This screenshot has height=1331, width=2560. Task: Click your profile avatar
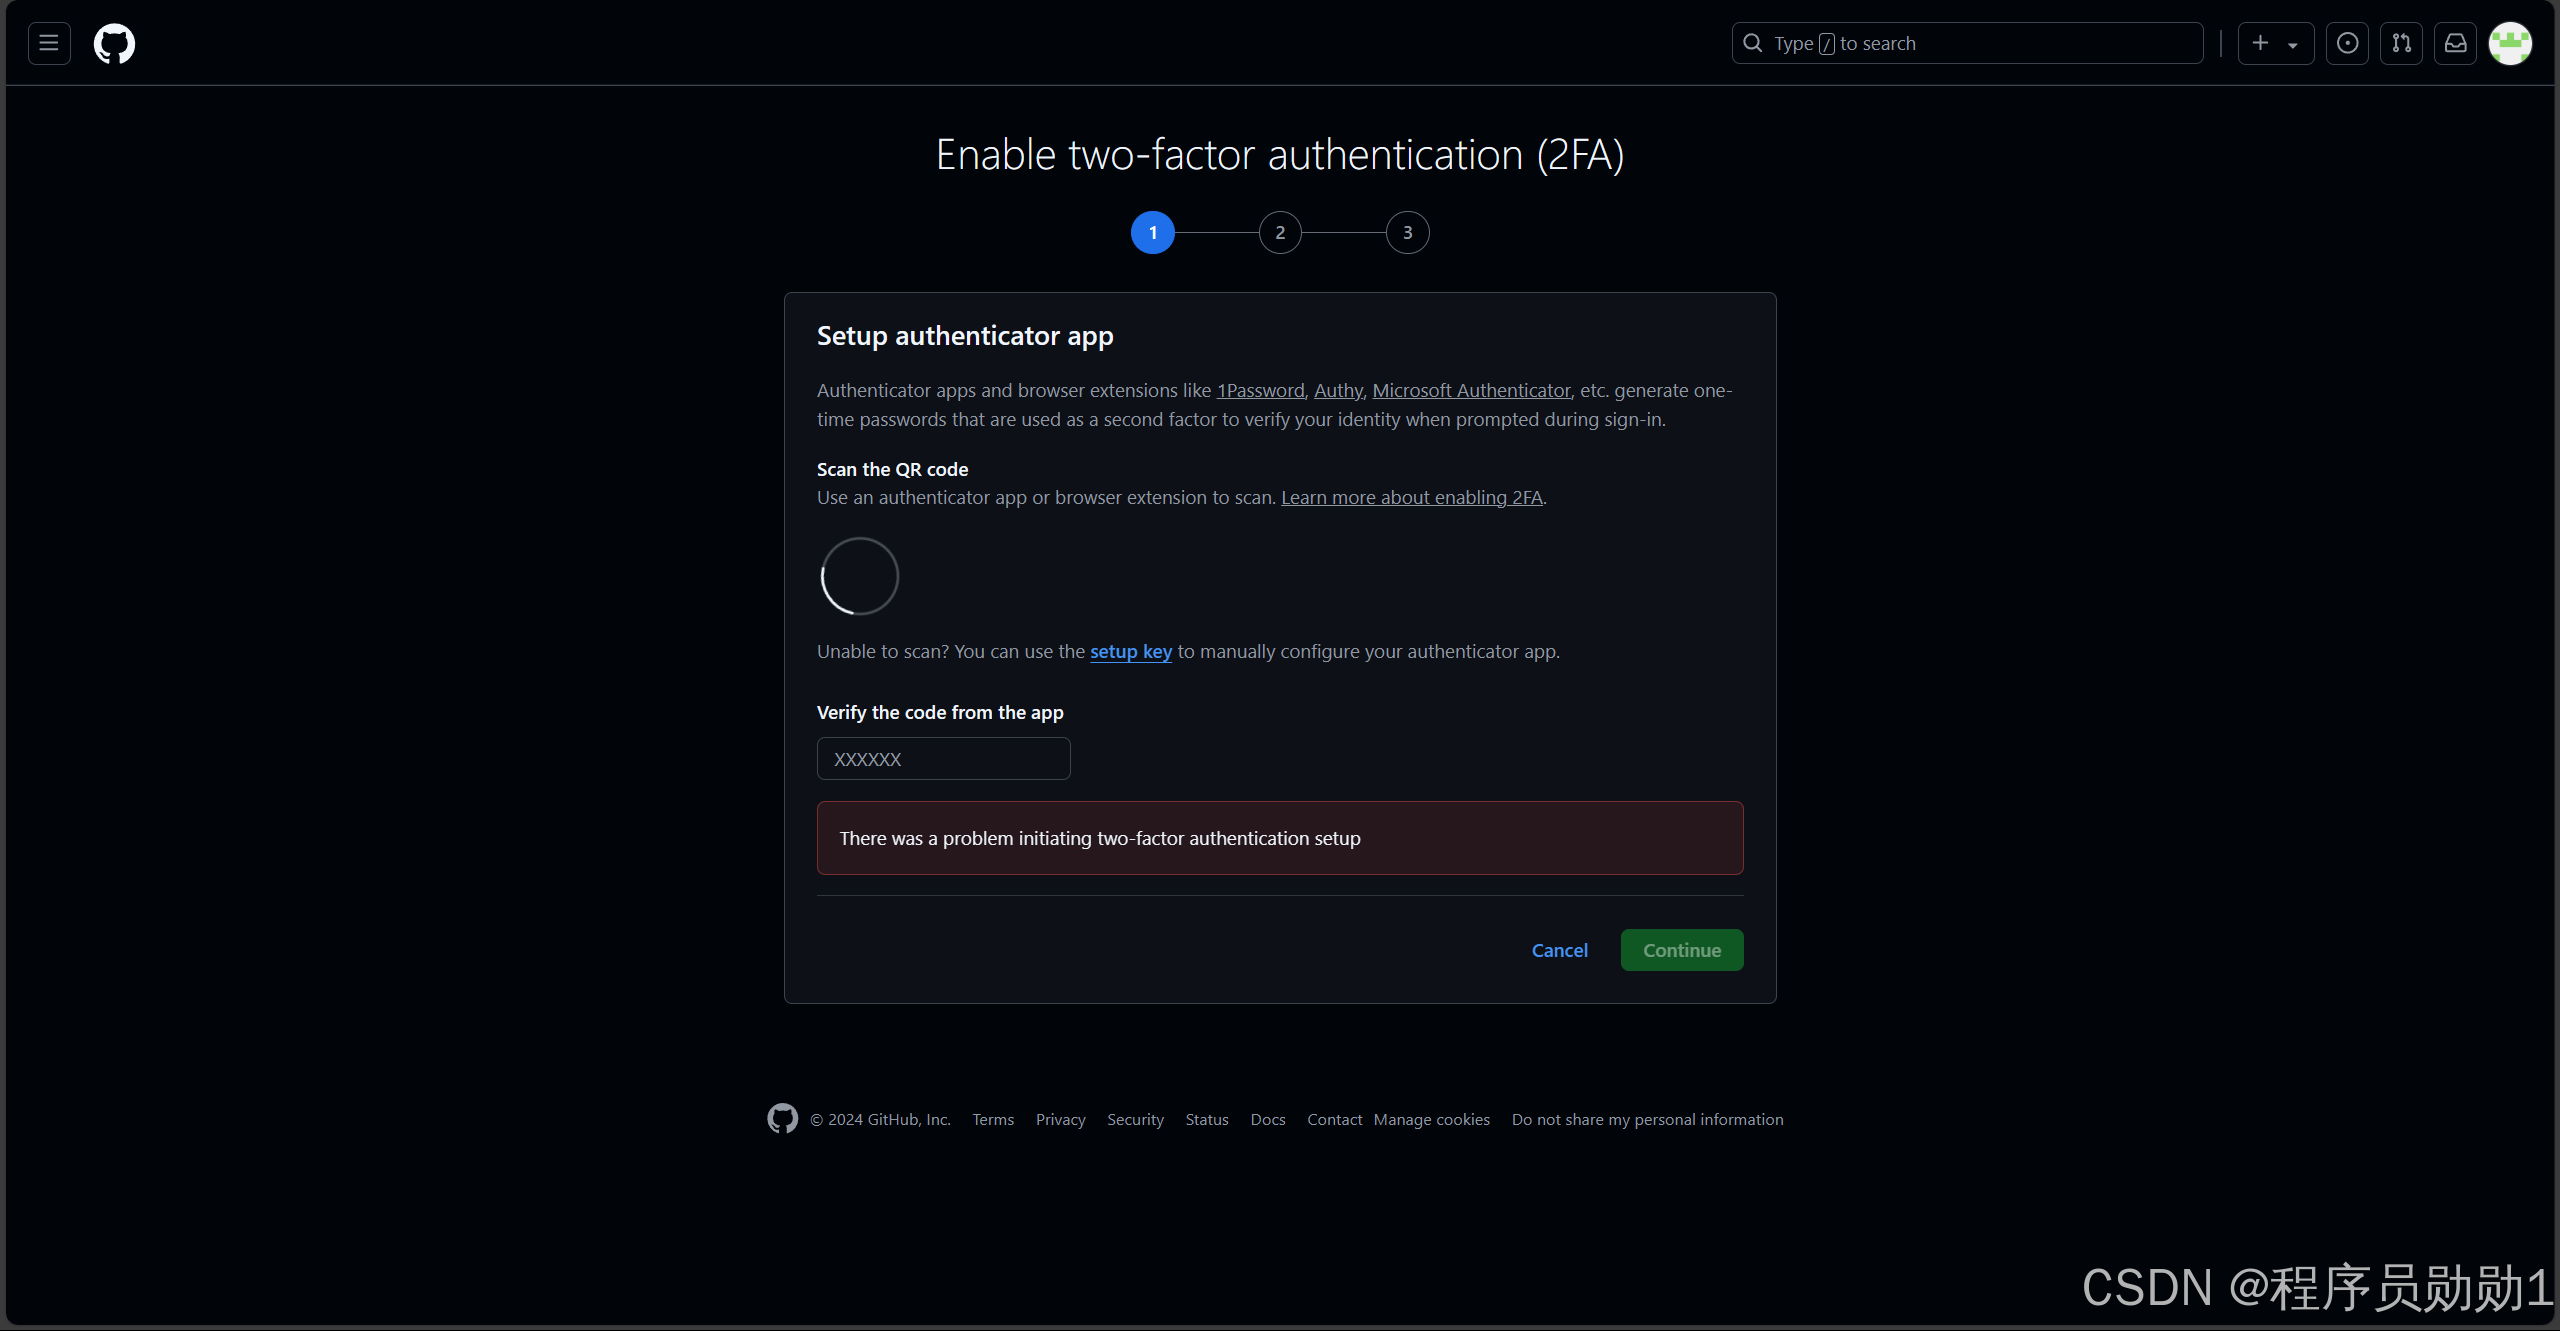[x=2511, y=43]
